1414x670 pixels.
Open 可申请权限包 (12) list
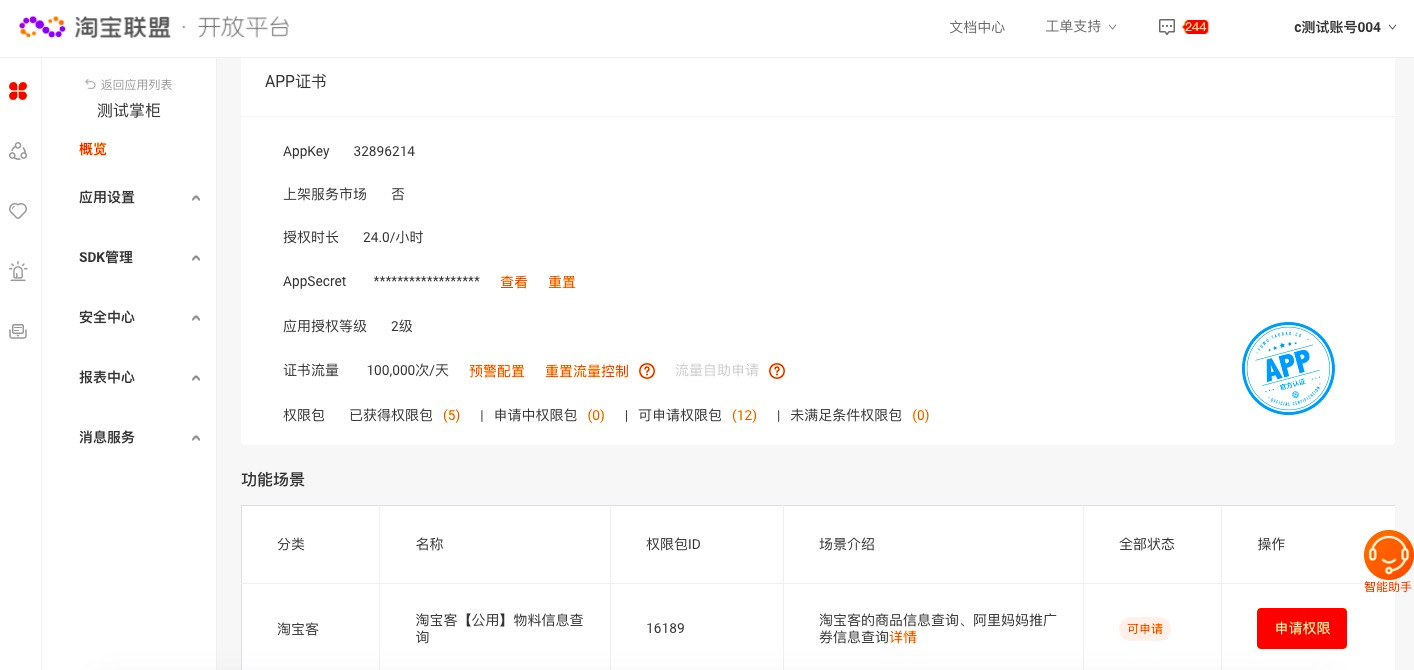pyautogui.click(x=698, y=415)
